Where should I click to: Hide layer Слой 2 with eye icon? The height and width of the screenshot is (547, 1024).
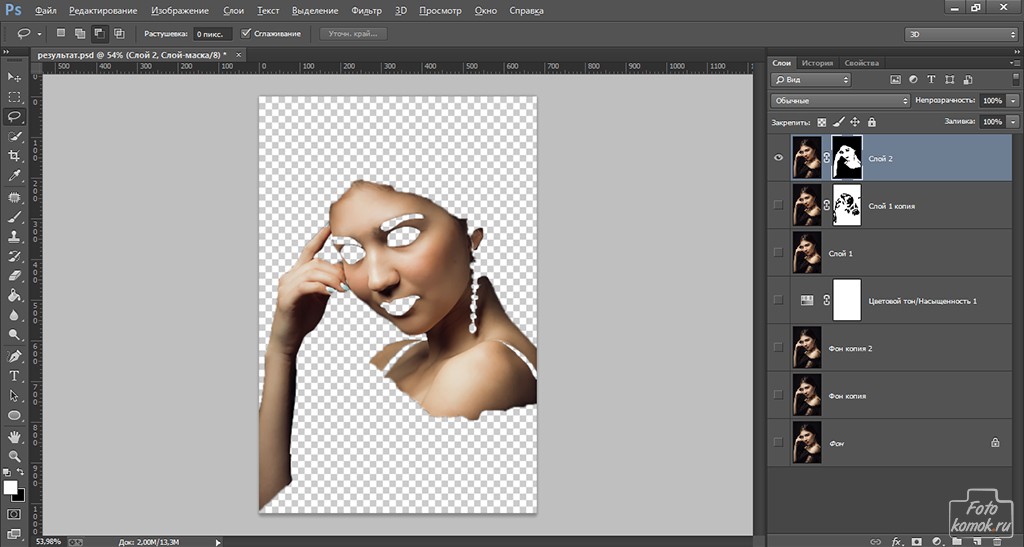tap(779, 157)
